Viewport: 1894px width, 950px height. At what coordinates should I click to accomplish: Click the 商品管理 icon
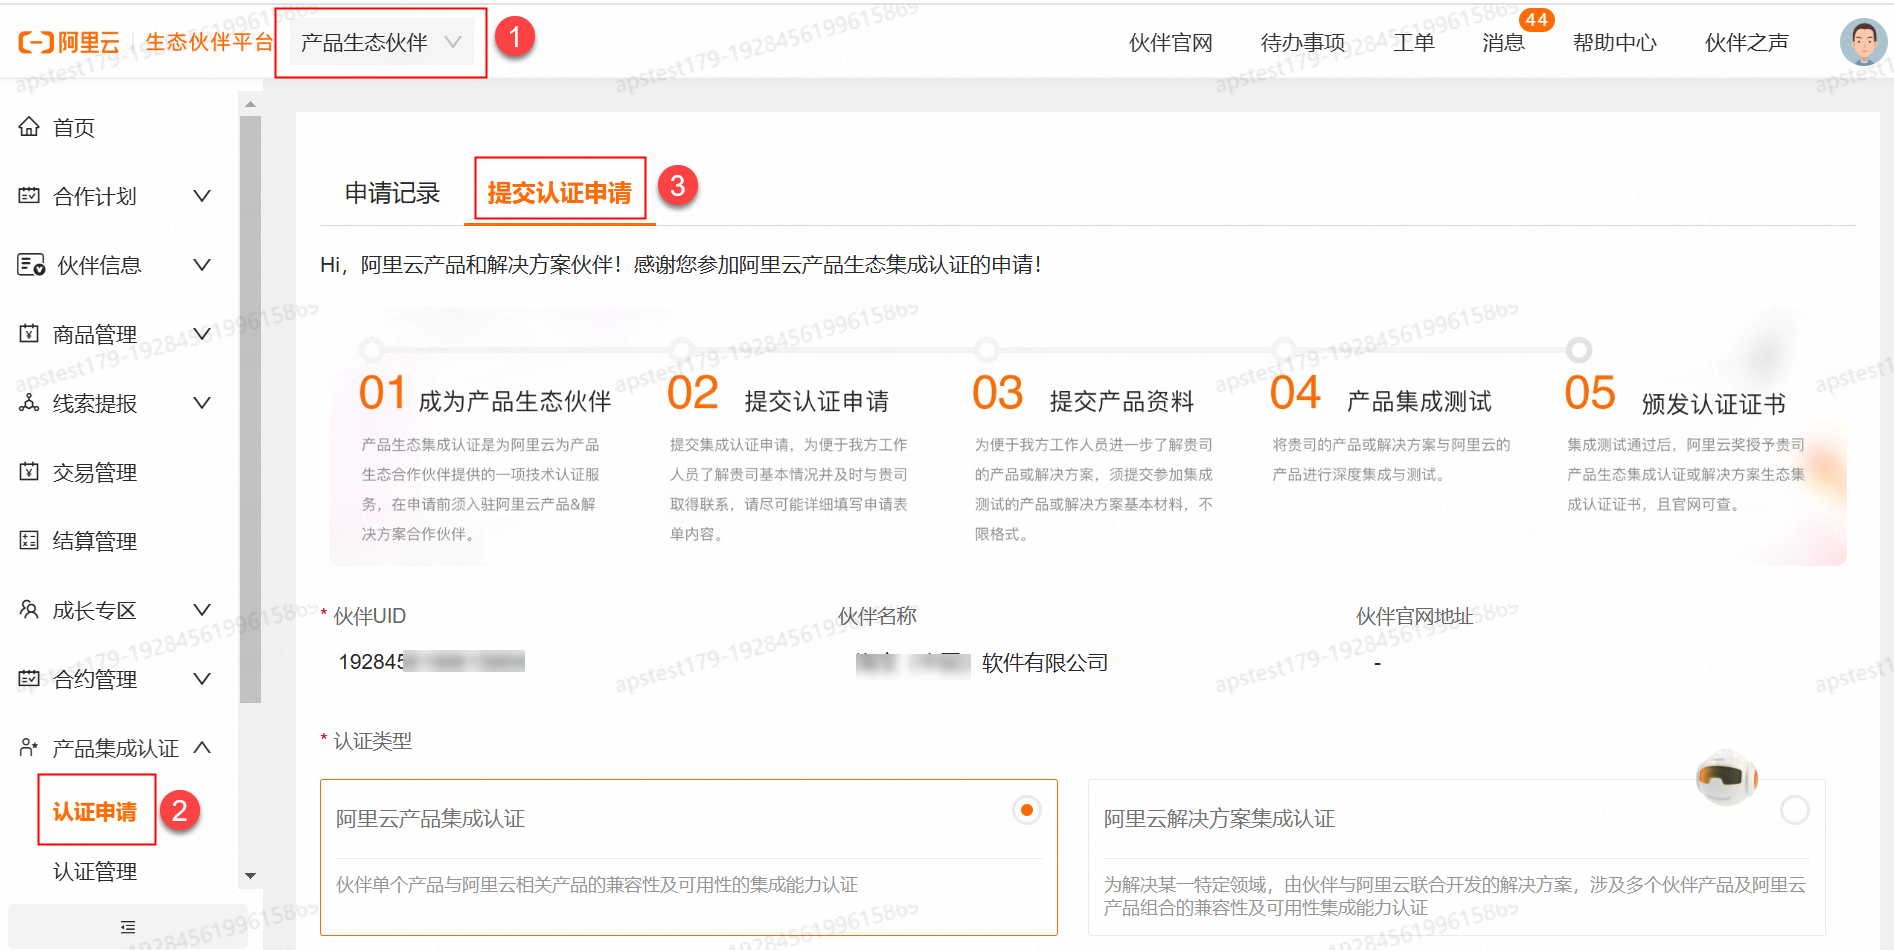click(29, 334)
